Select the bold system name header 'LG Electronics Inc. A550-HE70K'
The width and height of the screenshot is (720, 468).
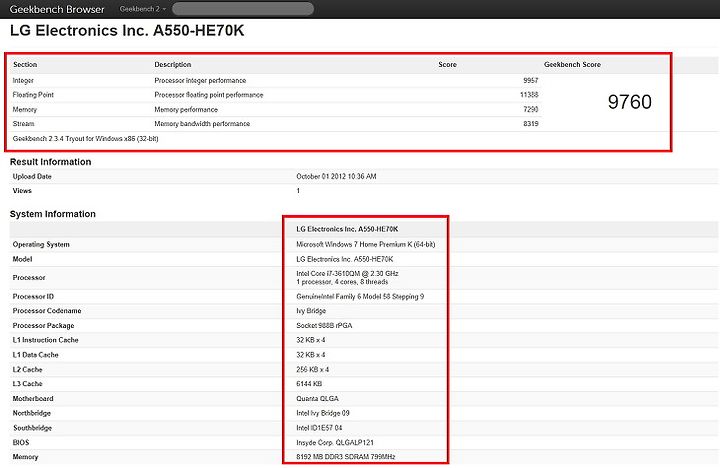click(347, 229)
